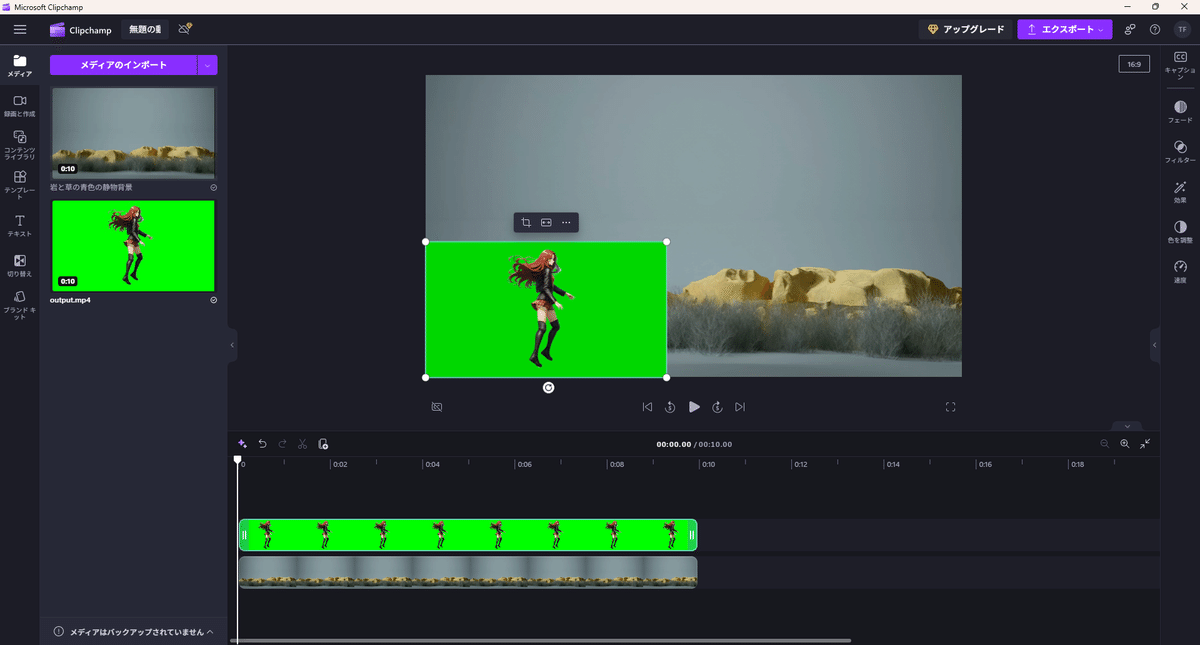1200x645 pixels.
Task: Open the Speed panel
Action: [1180, 272]
